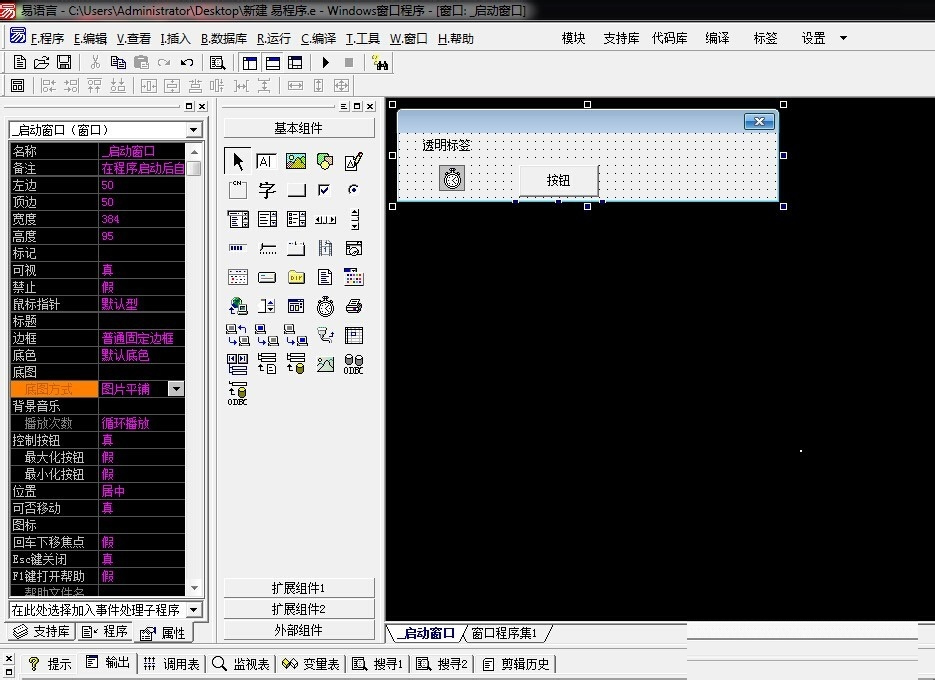Viewport: 935px width, 680px height.
Task: Select the radio button component in palette
Action: (x=354, y=190)
